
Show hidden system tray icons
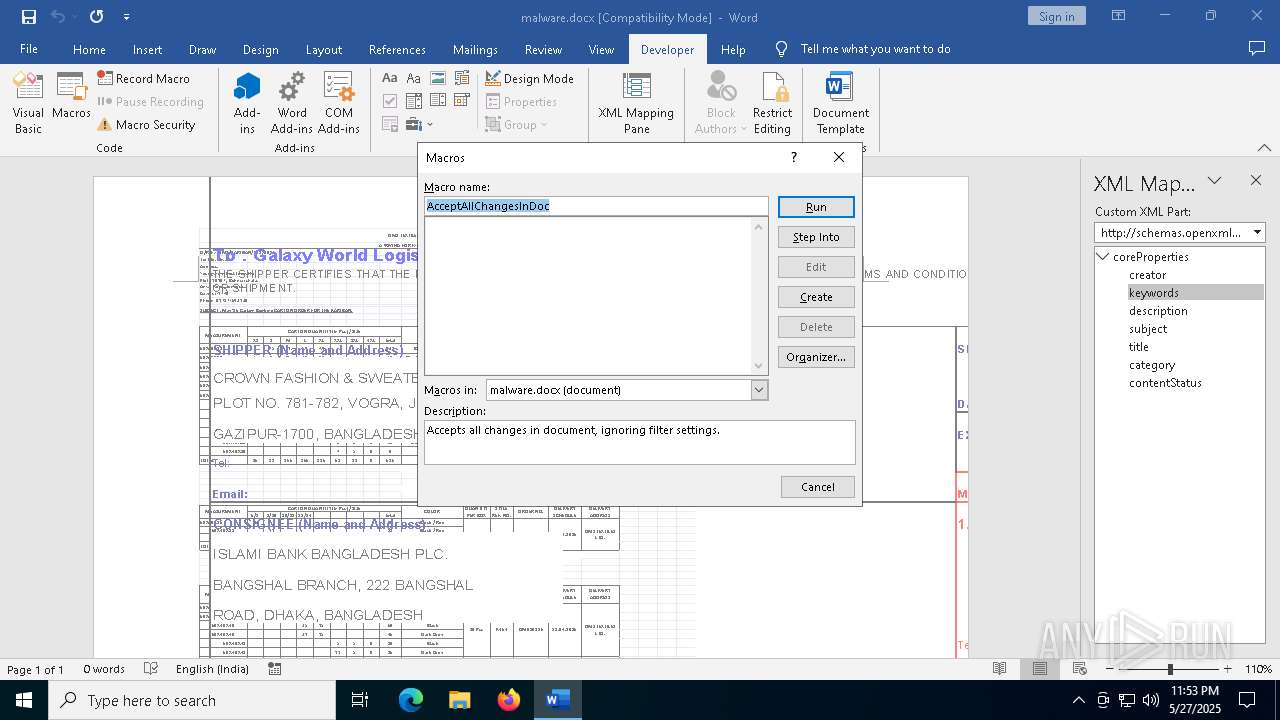pyautogui.click(x=1078, y=700)
